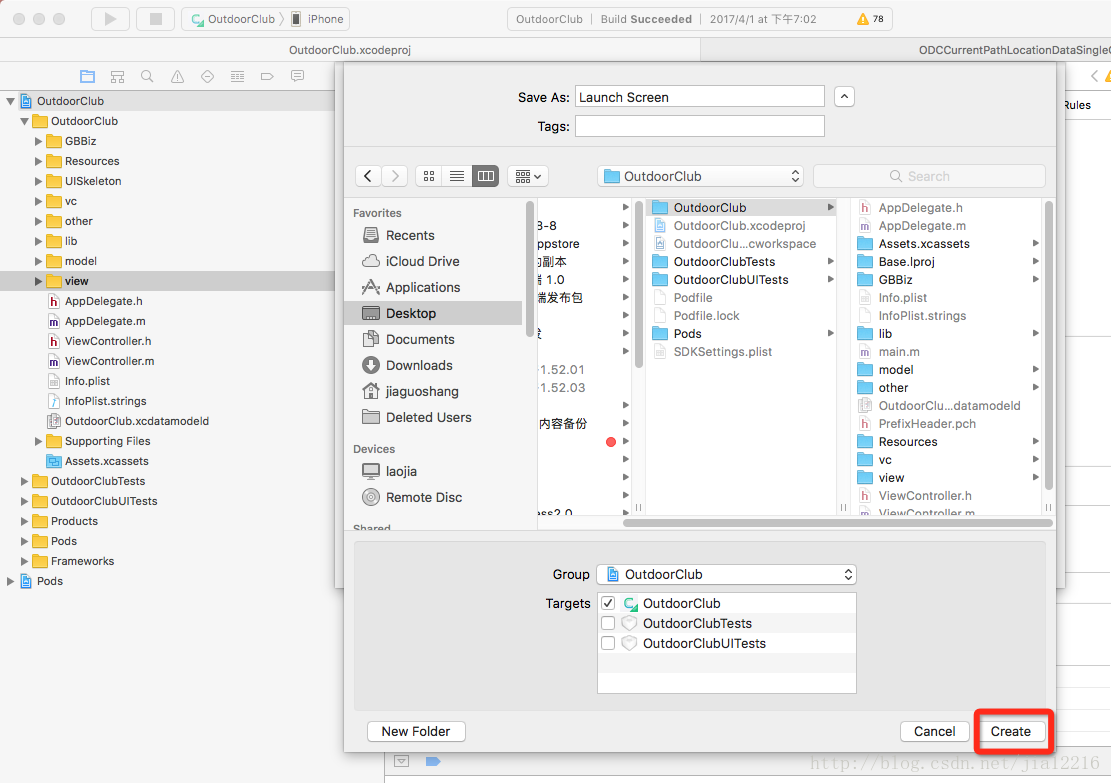Expand the Supporting Files group
Screen dimensions: 1111x783
tap(38, 441)
